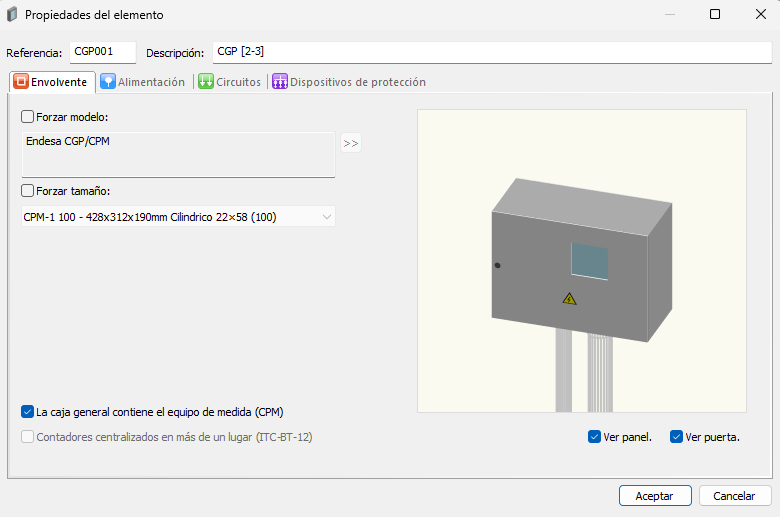The width and height of the screenshot is (780, 517).
Task: Switch to the Alimentación tab
Action: pos(143,82)
